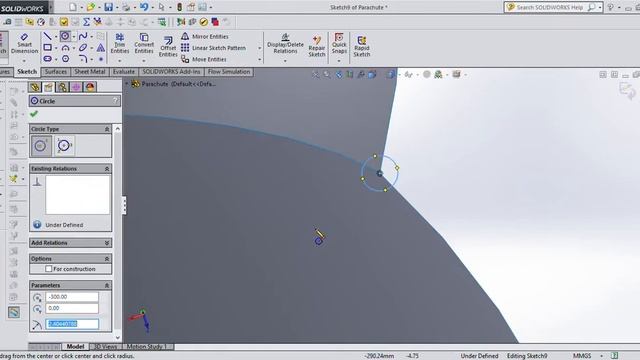Viewport: 640px width, 360px height.
Task: Select the Line sketch tool
Action: [47, 36]
